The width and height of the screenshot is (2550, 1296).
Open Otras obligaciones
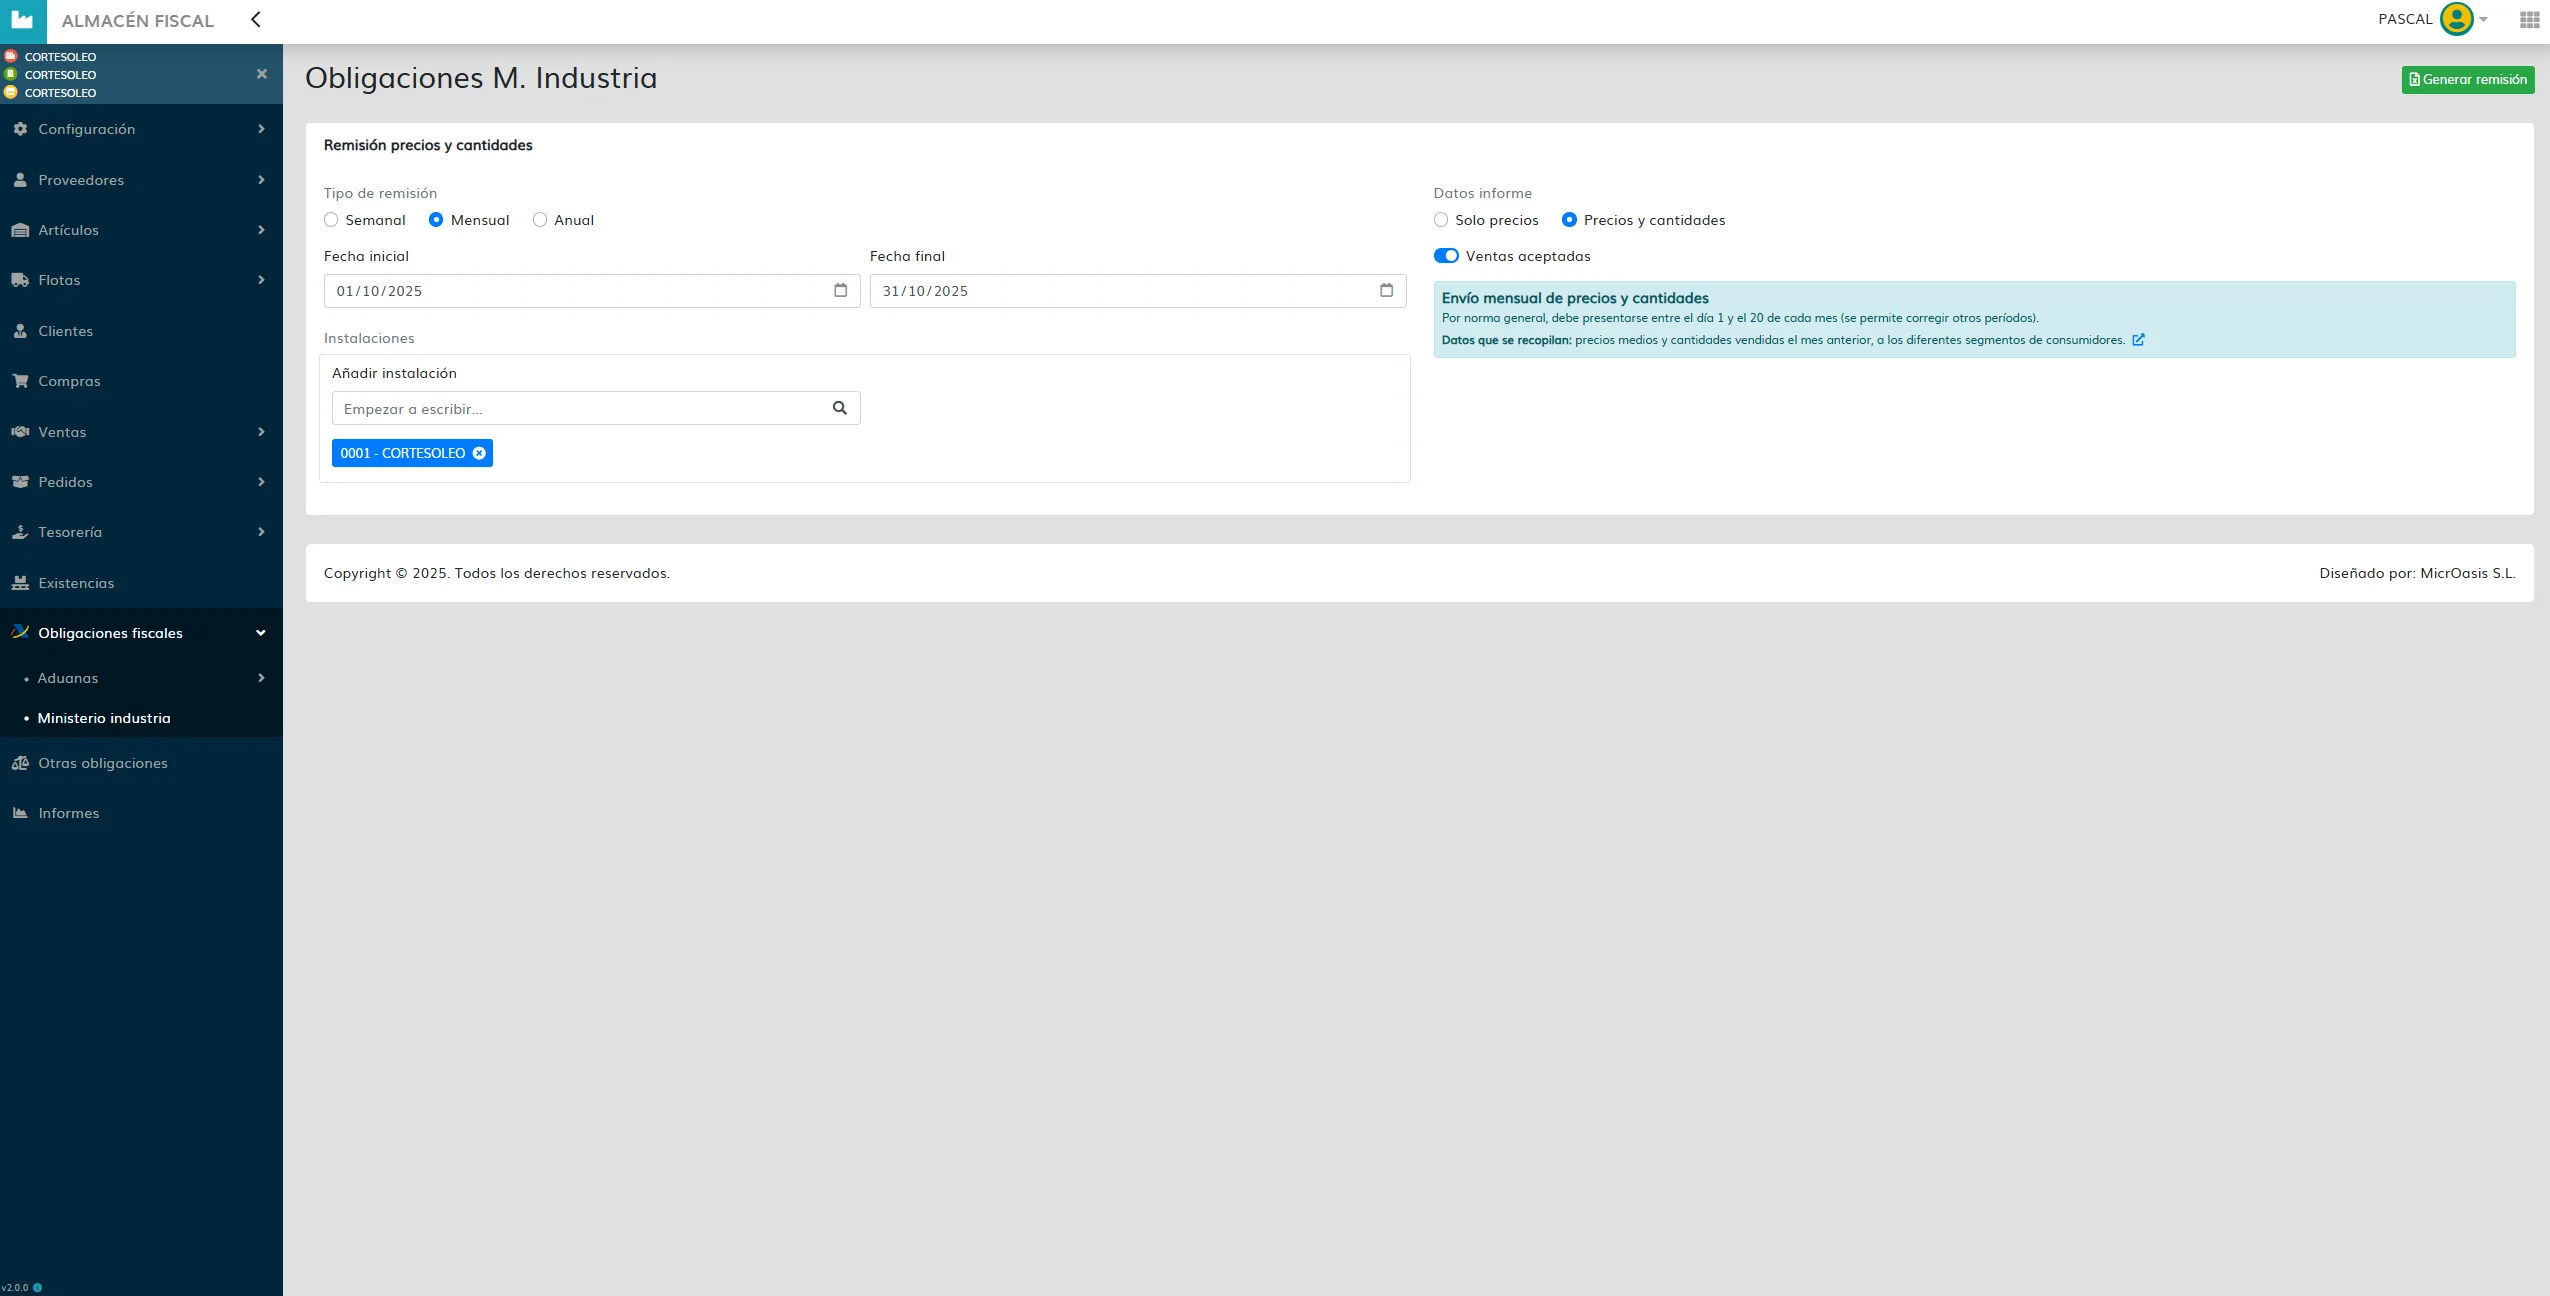coord(141,763)
